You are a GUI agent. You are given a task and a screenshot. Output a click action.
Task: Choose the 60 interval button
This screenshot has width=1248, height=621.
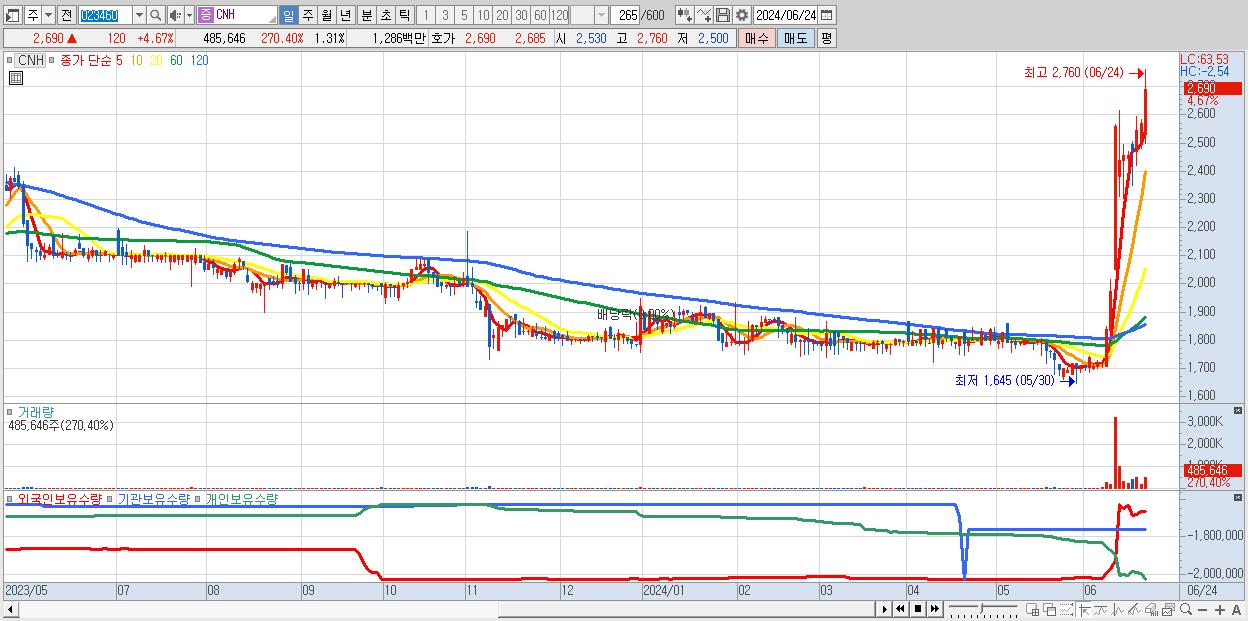540,15
